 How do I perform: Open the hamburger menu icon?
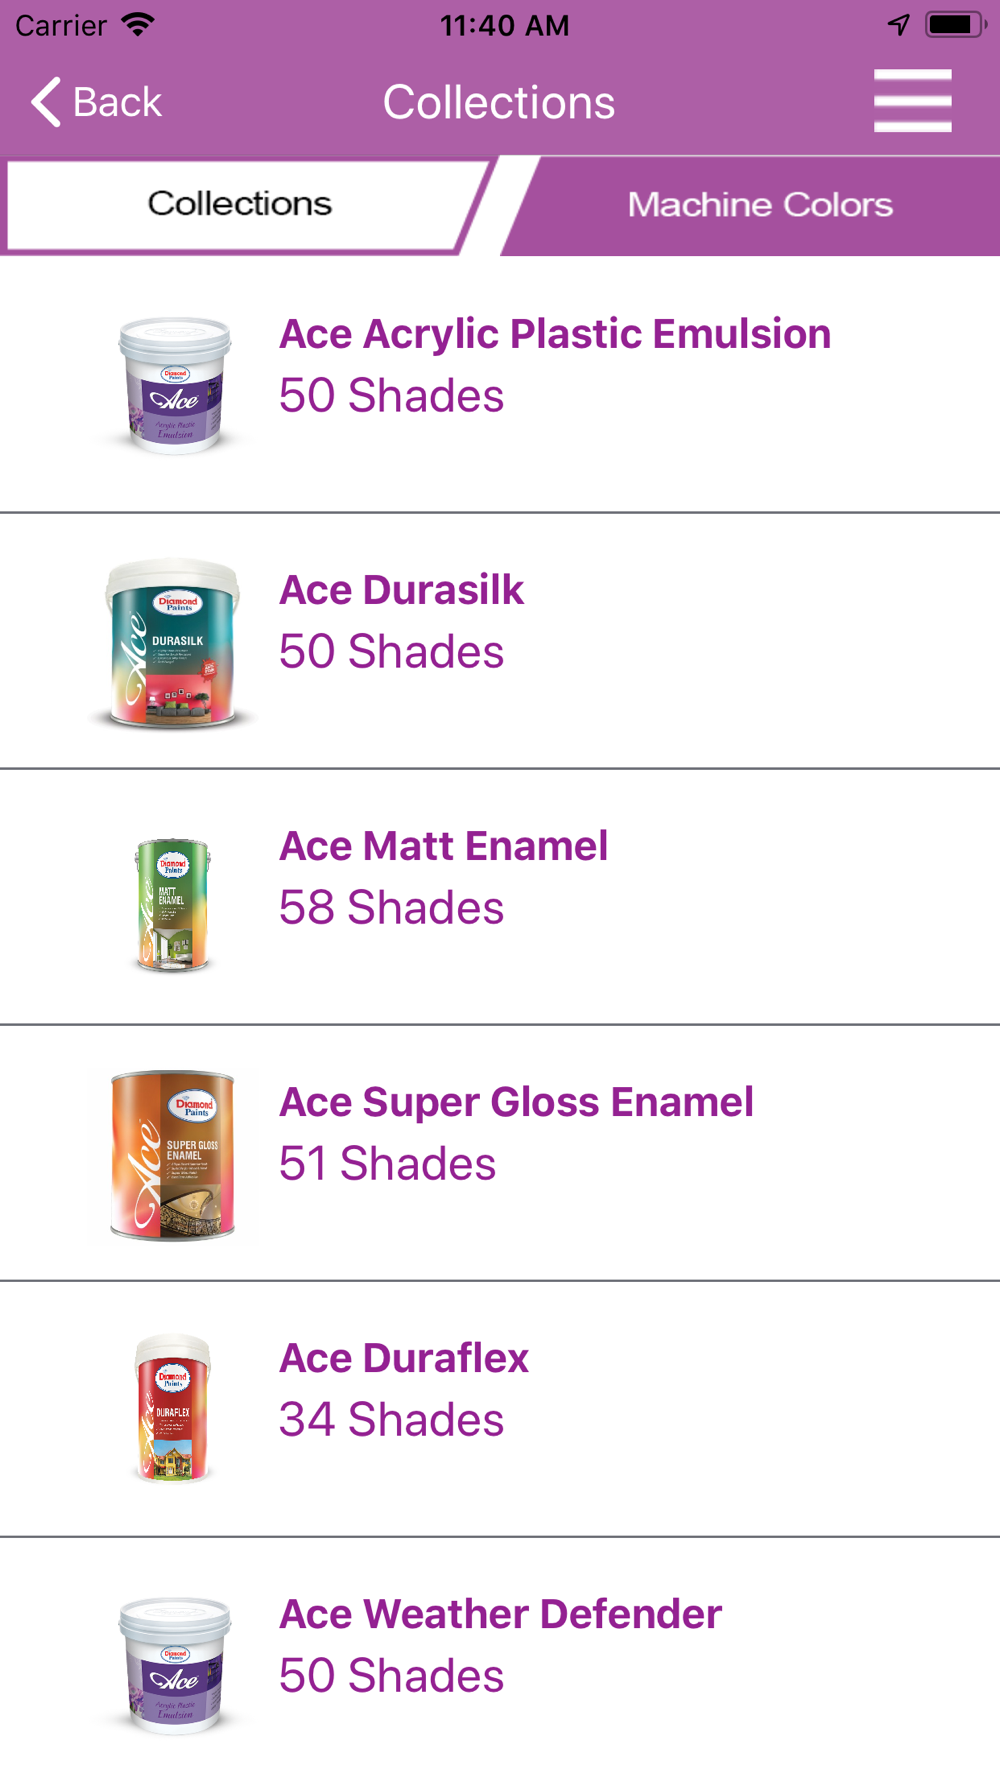(912, 101)
